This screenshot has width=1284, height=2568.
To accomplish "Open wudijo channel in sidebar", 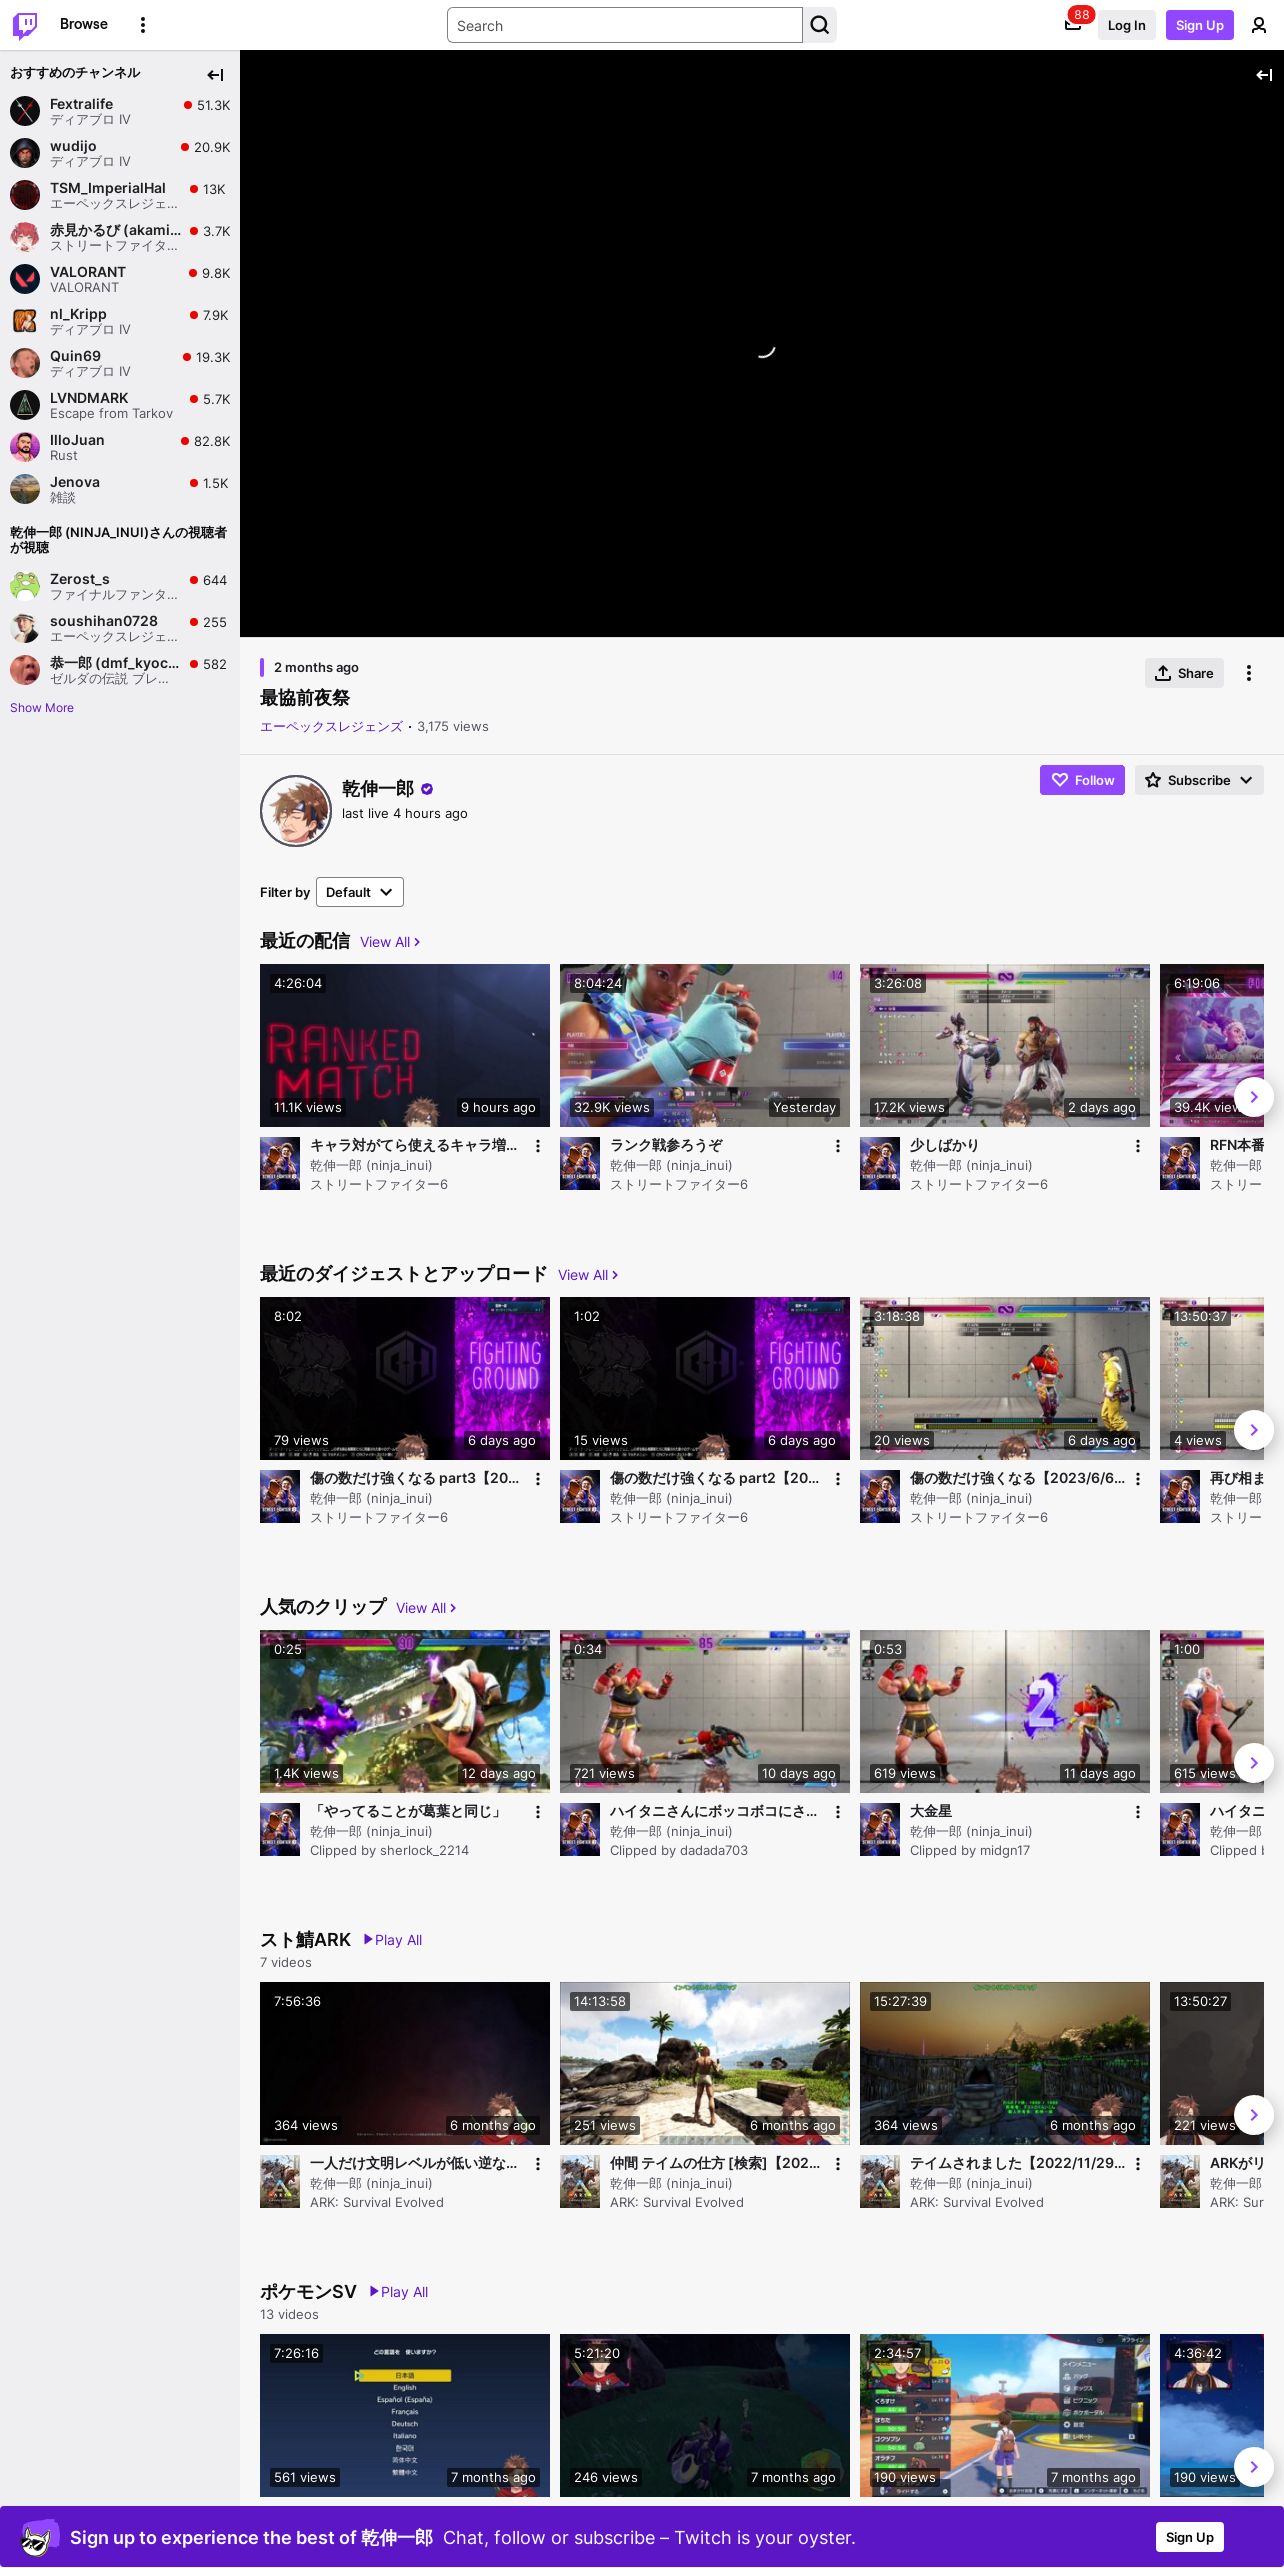I will tap(120, 153).
